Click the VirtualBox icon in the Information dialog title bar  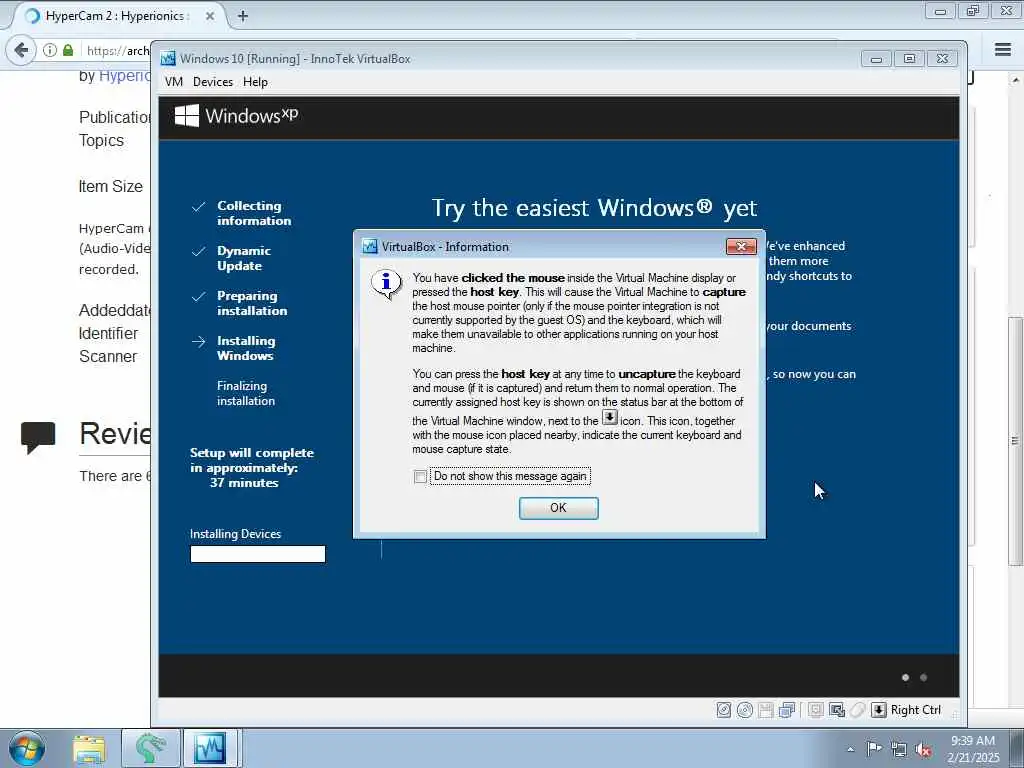[x=370, y=246]
